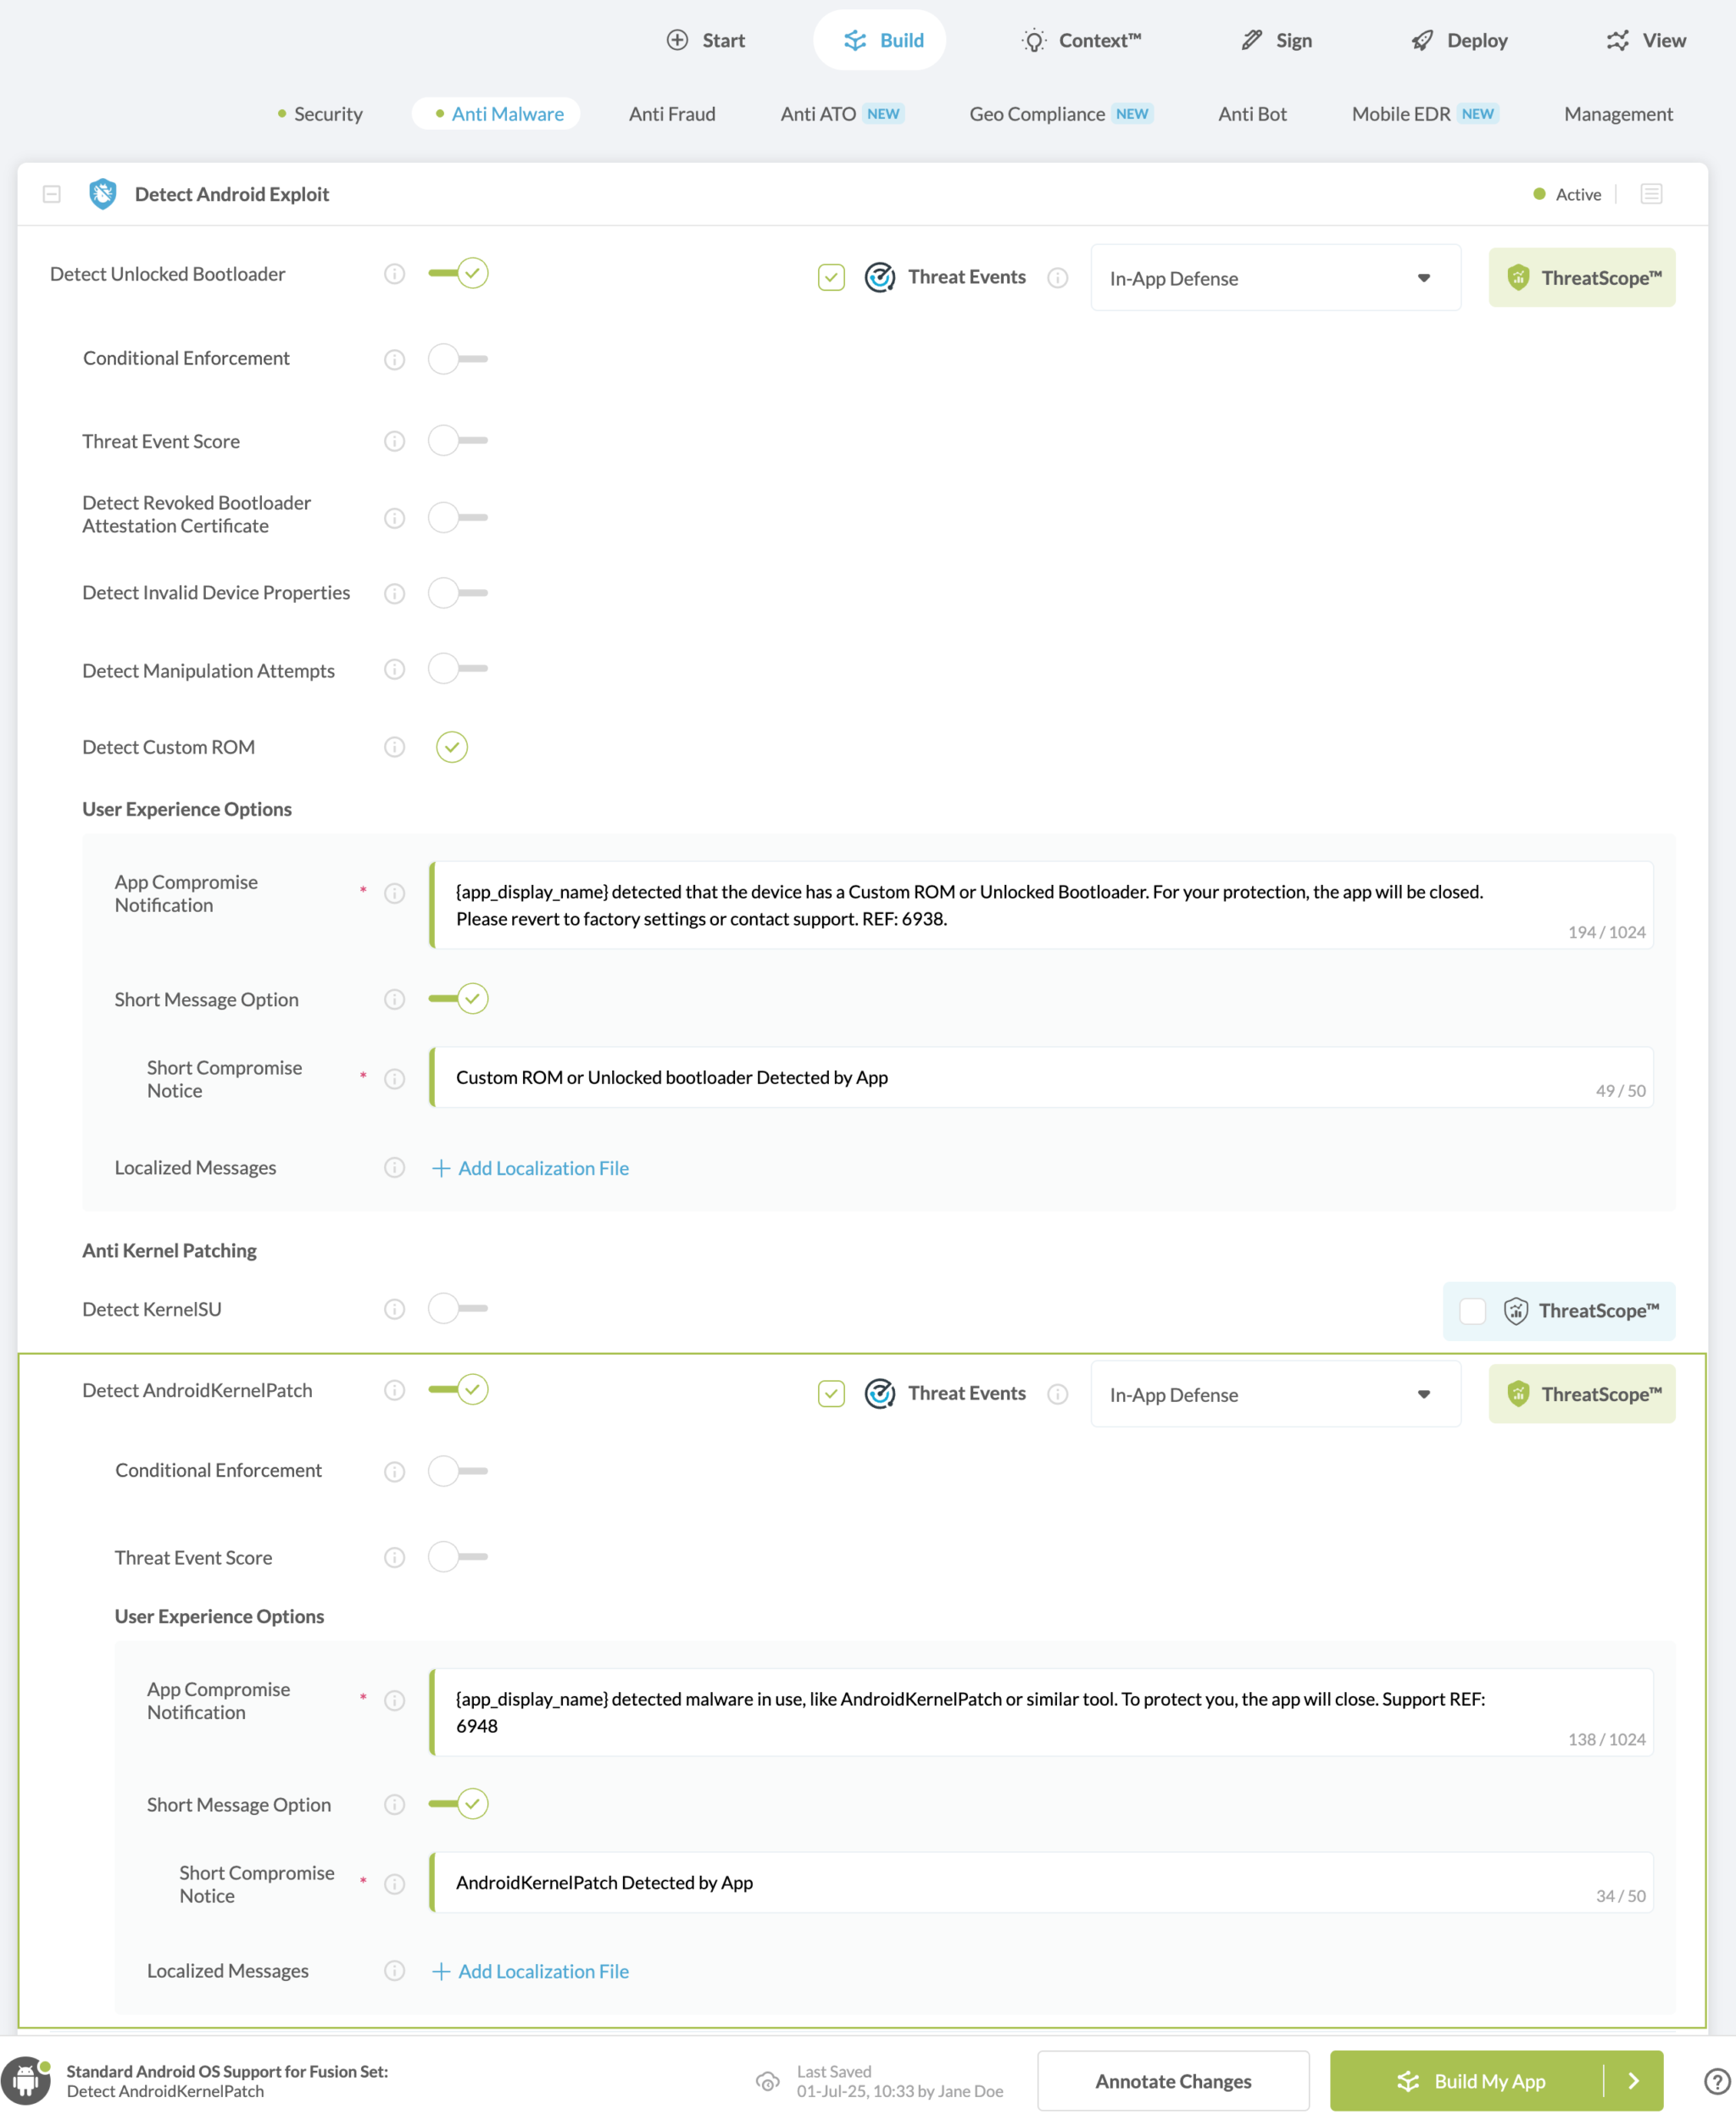Collapse the Detect Android Exploit section
Viewport: 1736px width, 2120px height.
tap(50, 193)
